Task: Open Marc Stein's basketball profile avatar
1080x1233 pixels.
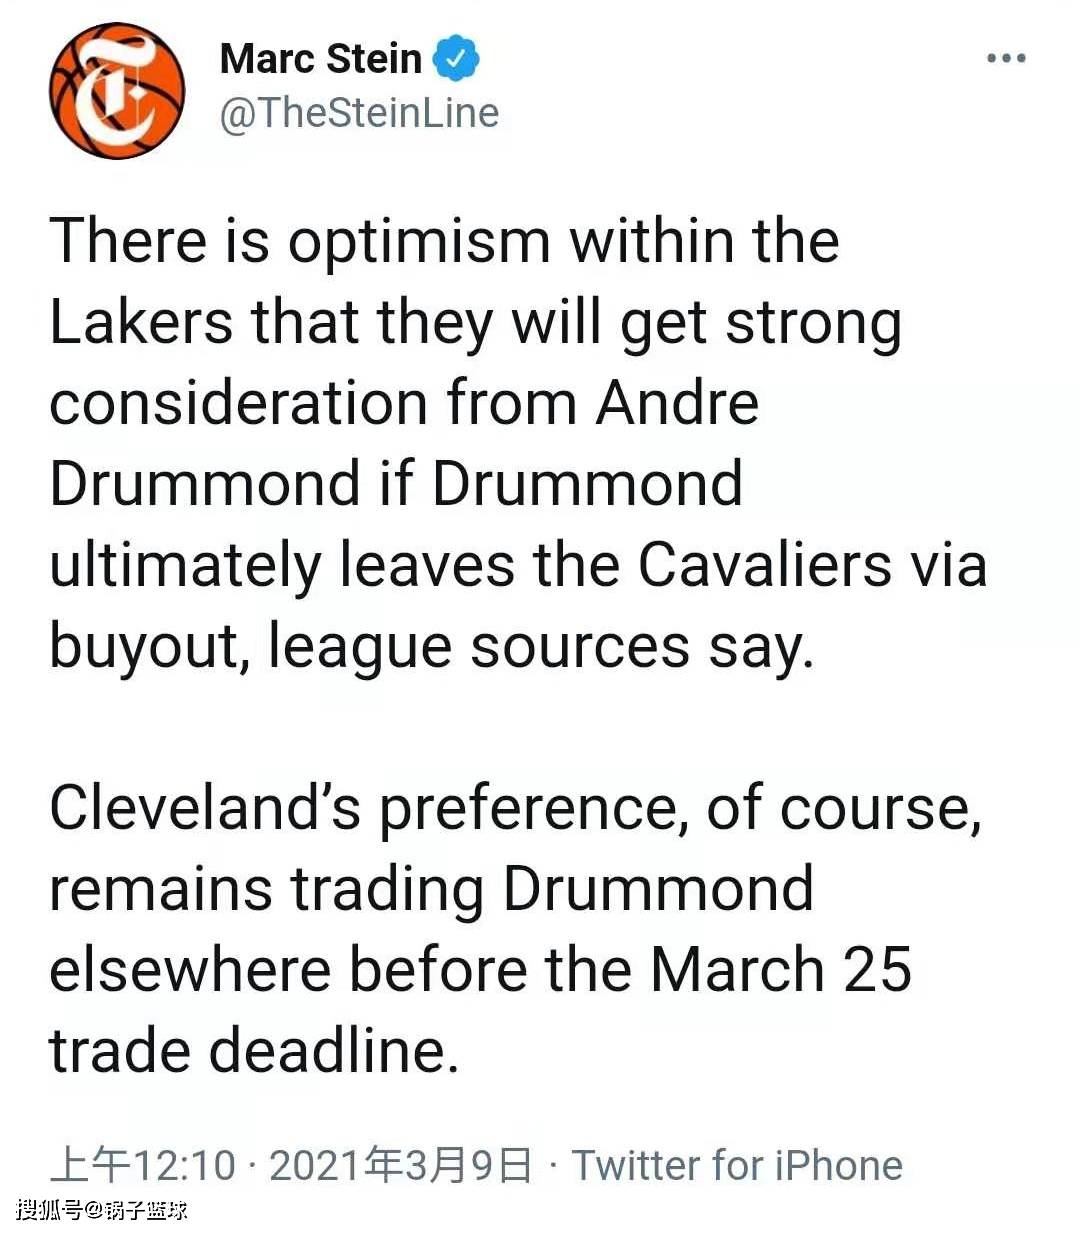Action: tap(118, 91)
